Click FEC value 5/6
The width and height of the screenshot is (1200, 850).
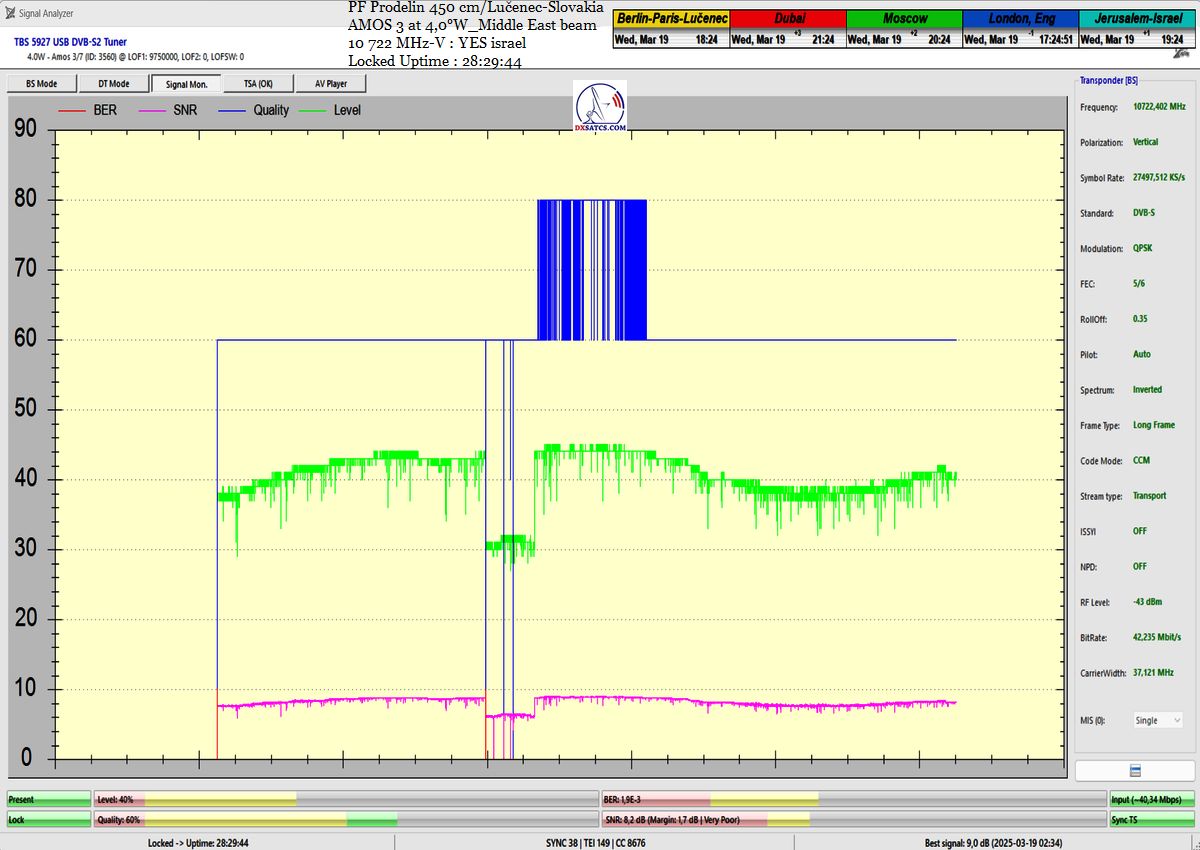(1139, 284)
